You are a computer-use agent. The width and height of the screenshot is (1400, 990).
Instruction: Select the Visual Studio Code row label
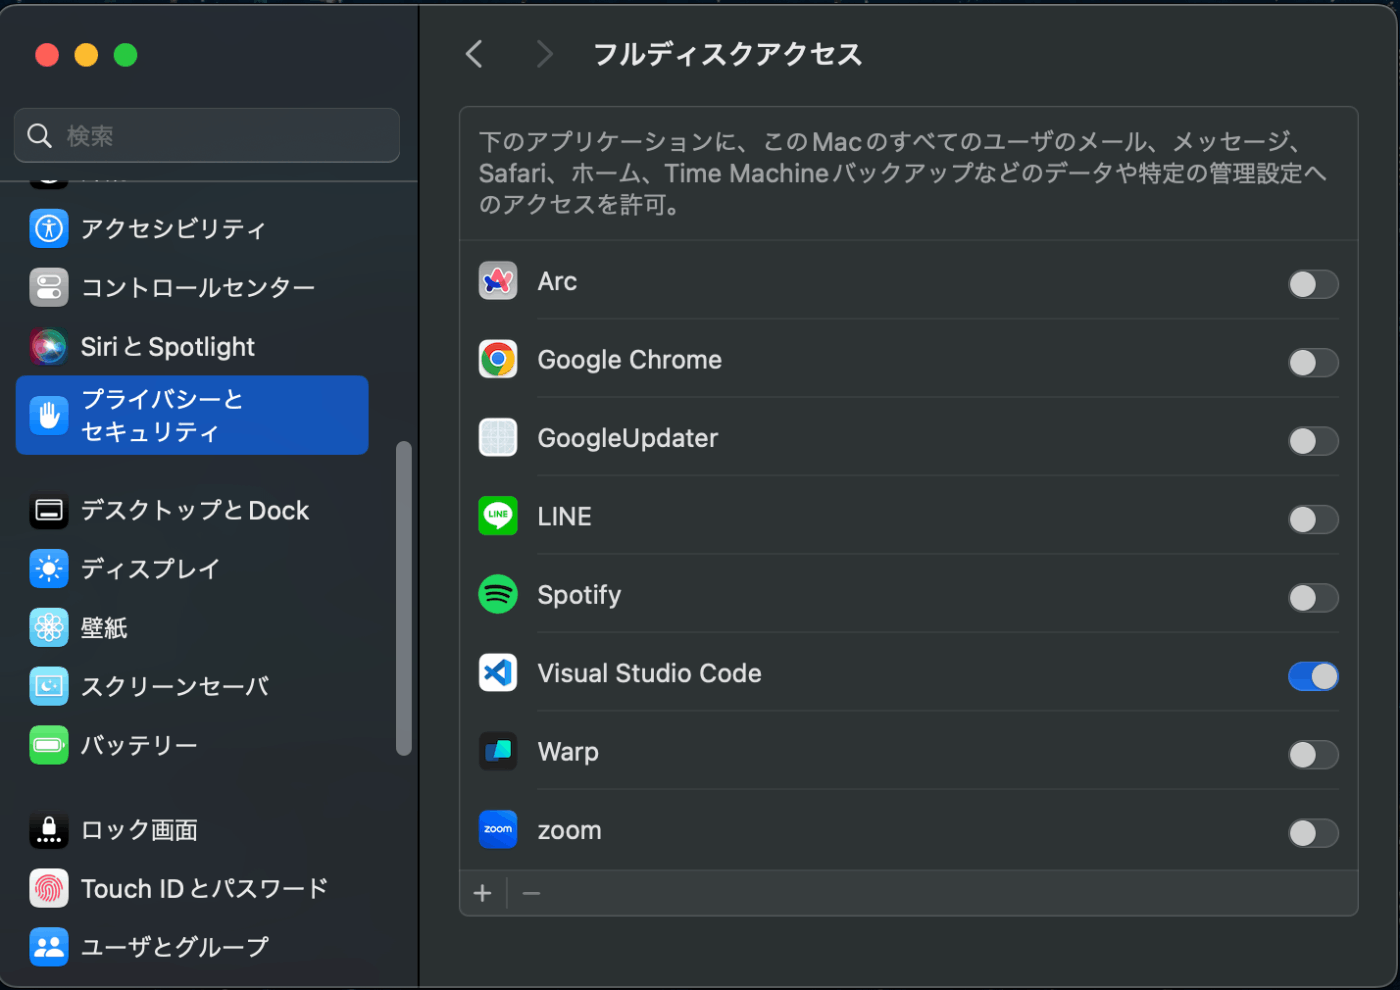pyautogui.click(x=650, y=673)
